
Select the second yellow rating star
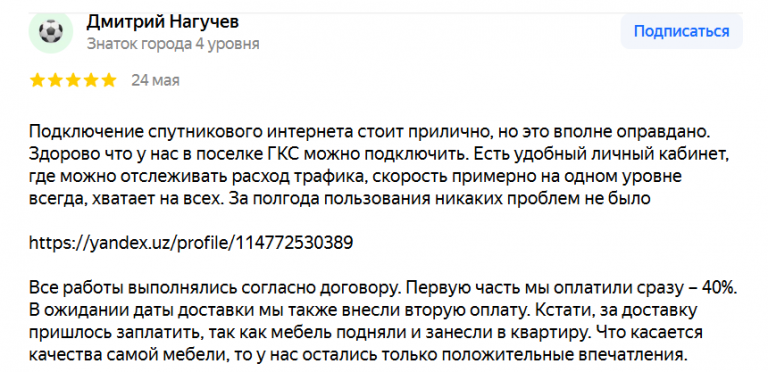[x=55, y=80]
